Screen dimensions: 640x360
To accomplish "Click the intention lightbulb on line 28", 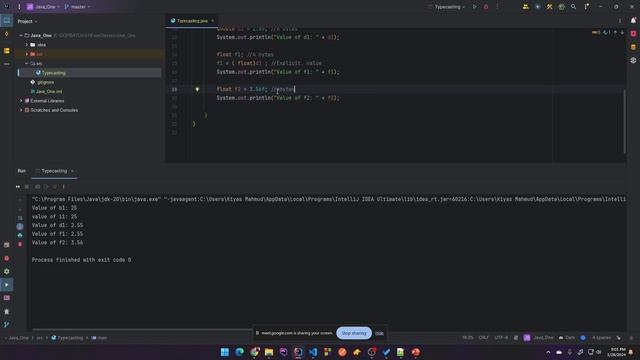I will [197, 89].
